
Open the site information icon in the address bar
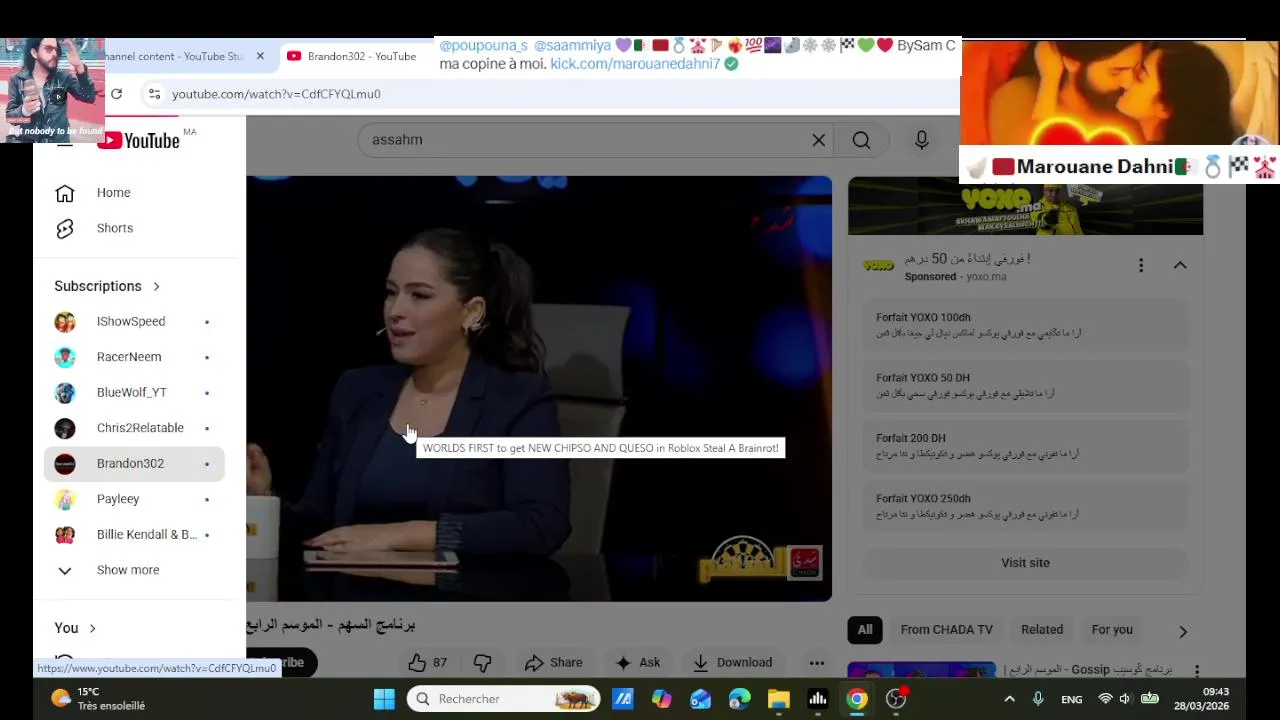pos(154,94)
